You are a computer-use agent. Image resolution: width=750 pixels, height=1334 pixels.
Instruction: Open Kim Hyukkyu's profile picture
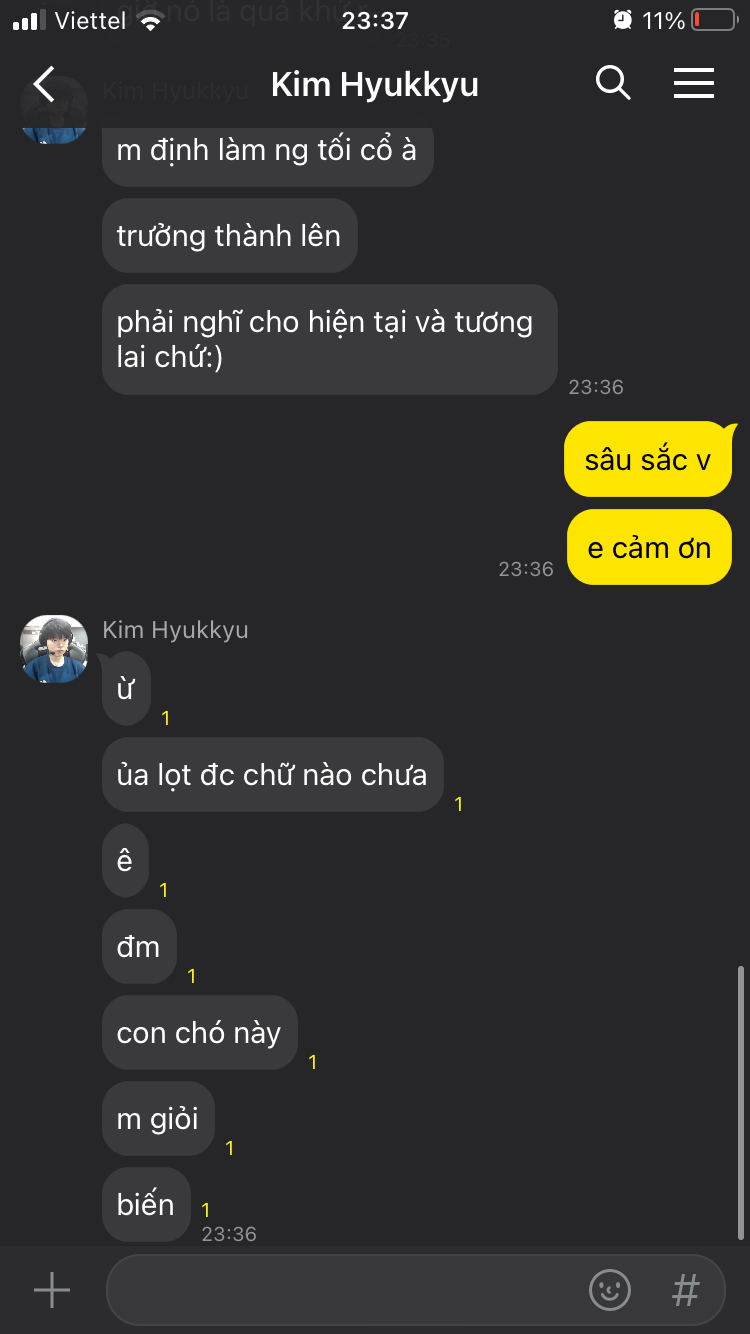pos(54,649)
